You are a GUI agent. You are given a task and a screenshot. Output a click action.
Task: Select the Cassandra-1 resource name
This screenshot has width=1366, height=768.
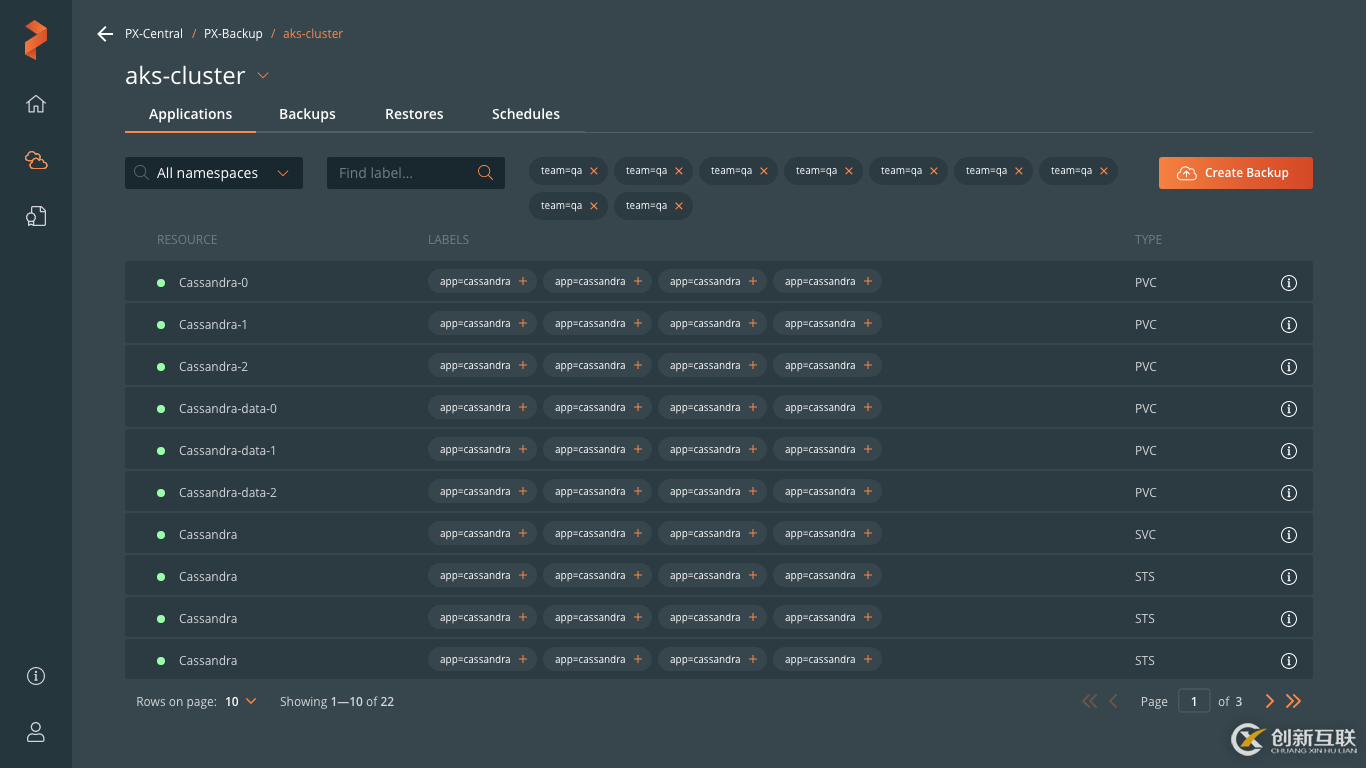213,325
